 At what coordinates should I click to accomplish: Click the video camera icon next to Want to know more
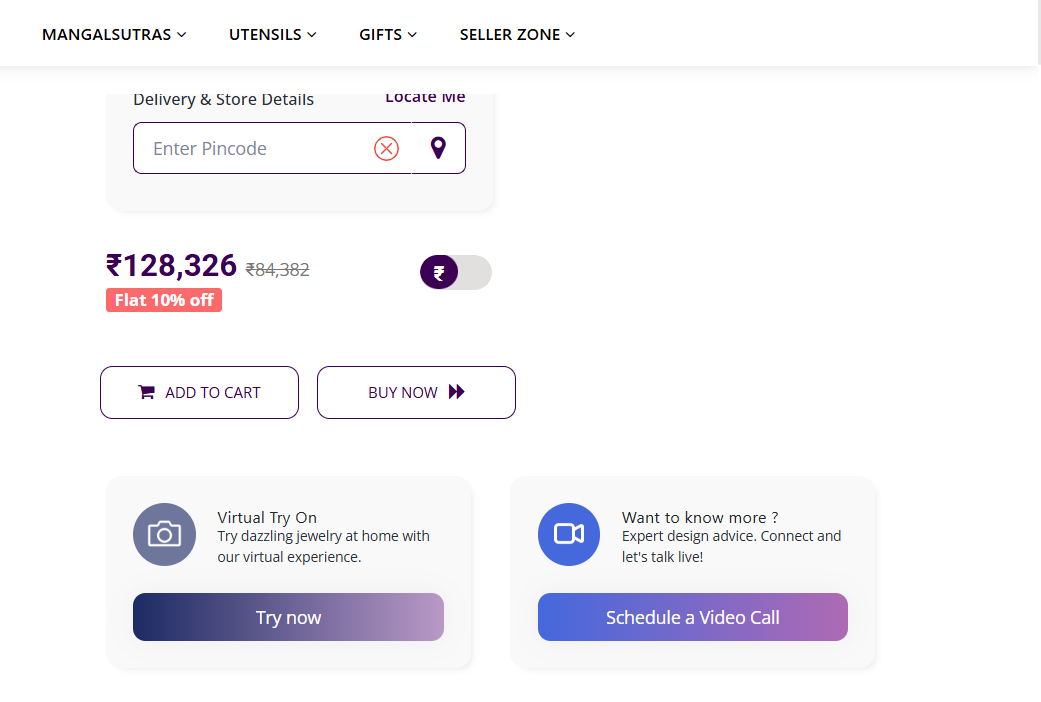(x=568, y=534)
